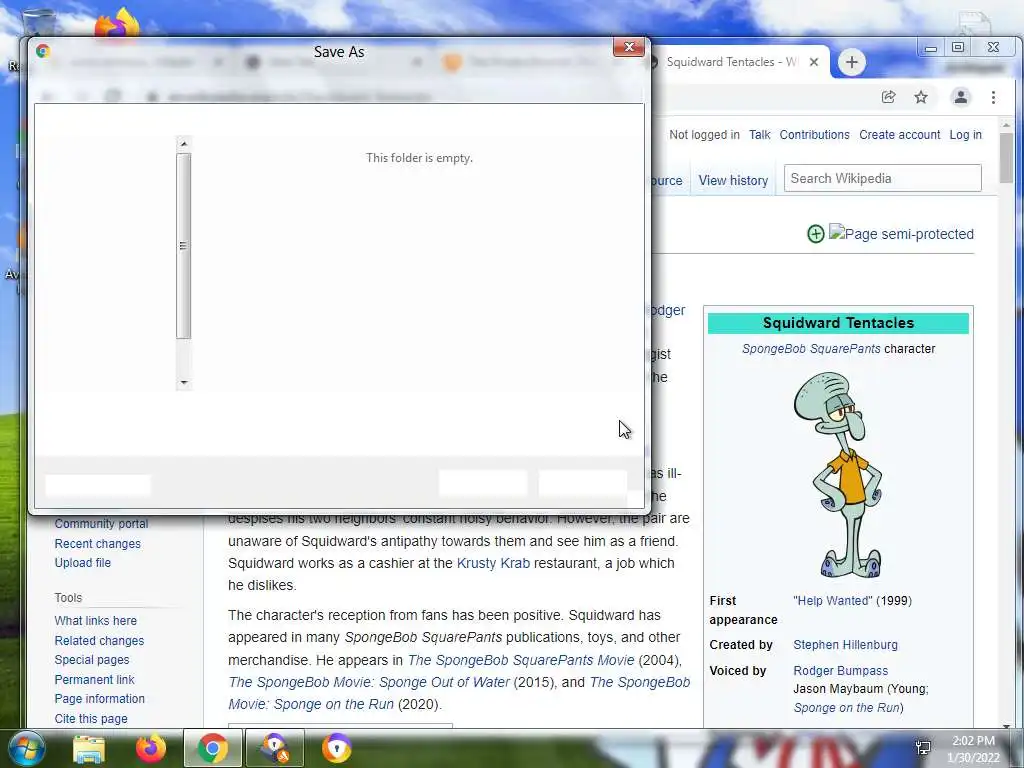Click Create account
Viewport: 1024px width, 768px height.
tap(899, 135)
